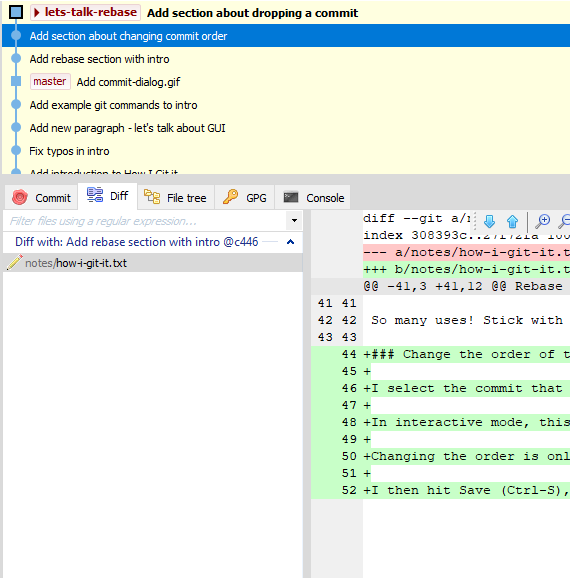Image resolution: width=570 pixels, height=578 pixels.
Task: Click the pencil icon beside how-i-git-it.txt
Action: [x=14, y=262]
